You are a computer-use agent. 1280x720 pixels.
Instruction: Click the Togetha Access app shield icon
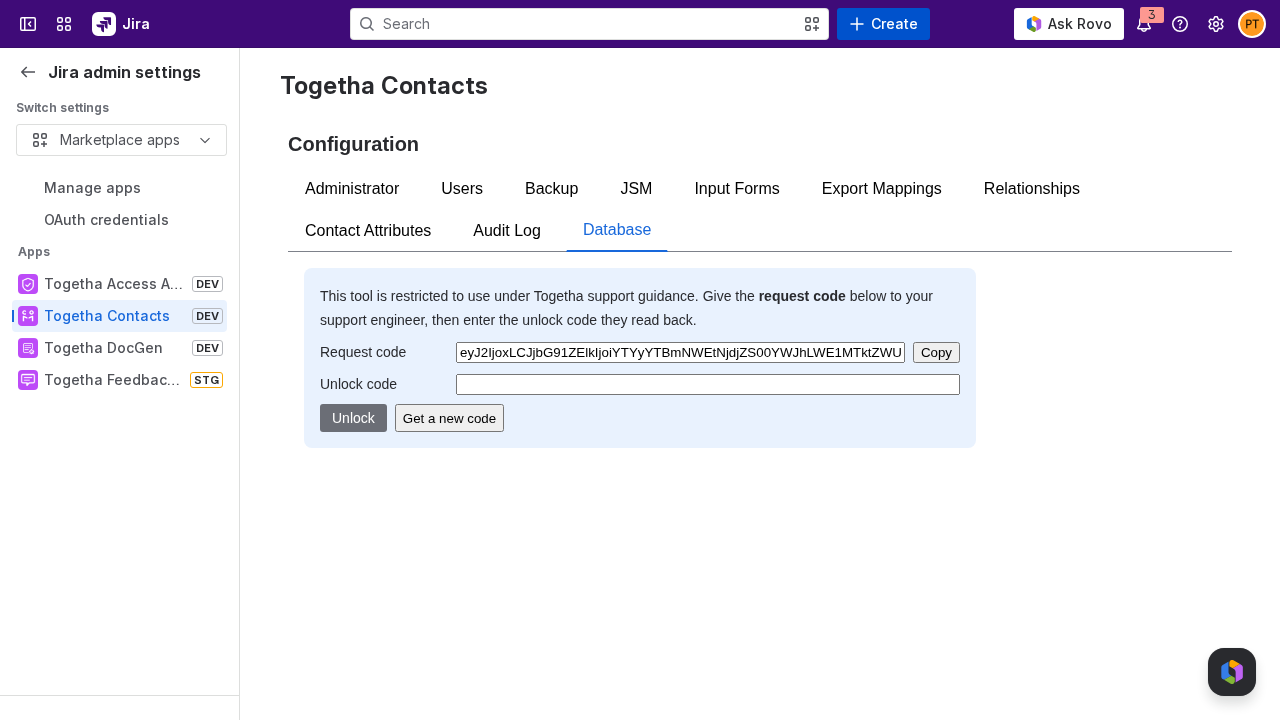(x=28, y=284)
